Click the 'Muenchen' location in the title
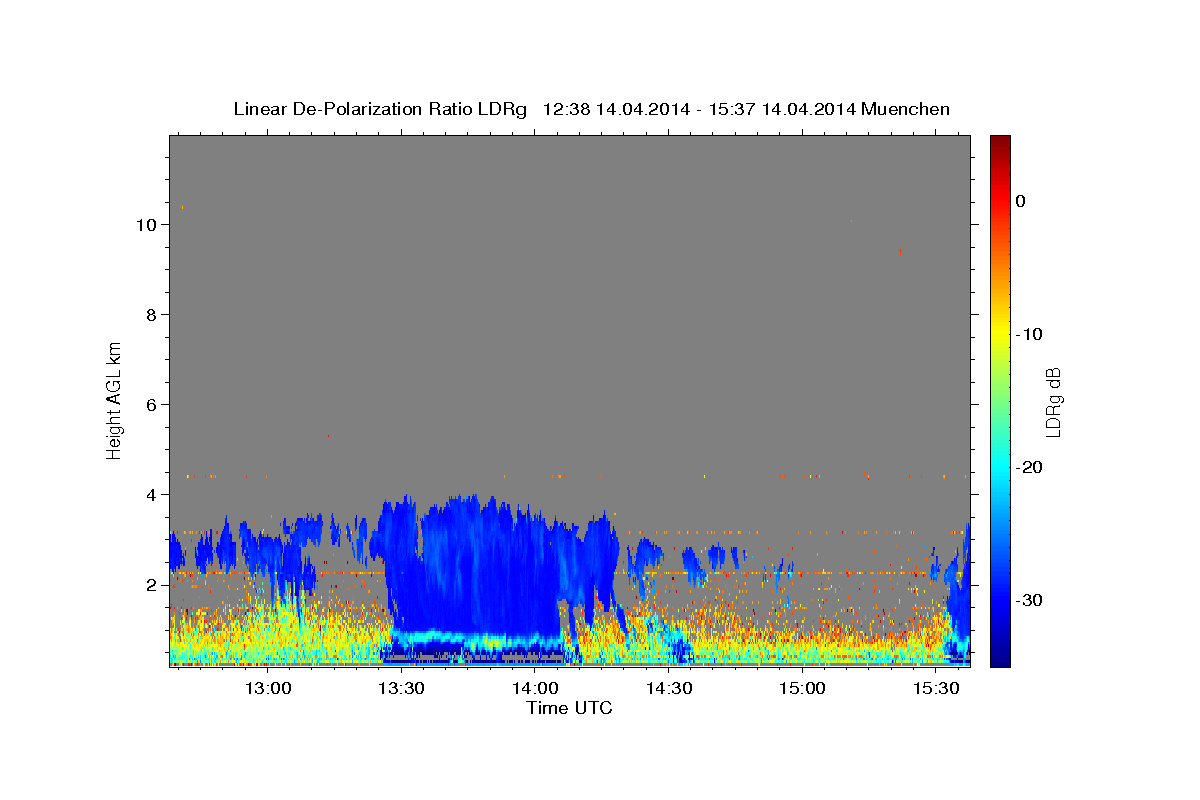The height and width of the screenshot is (800, 1200). tap(906, 109)
